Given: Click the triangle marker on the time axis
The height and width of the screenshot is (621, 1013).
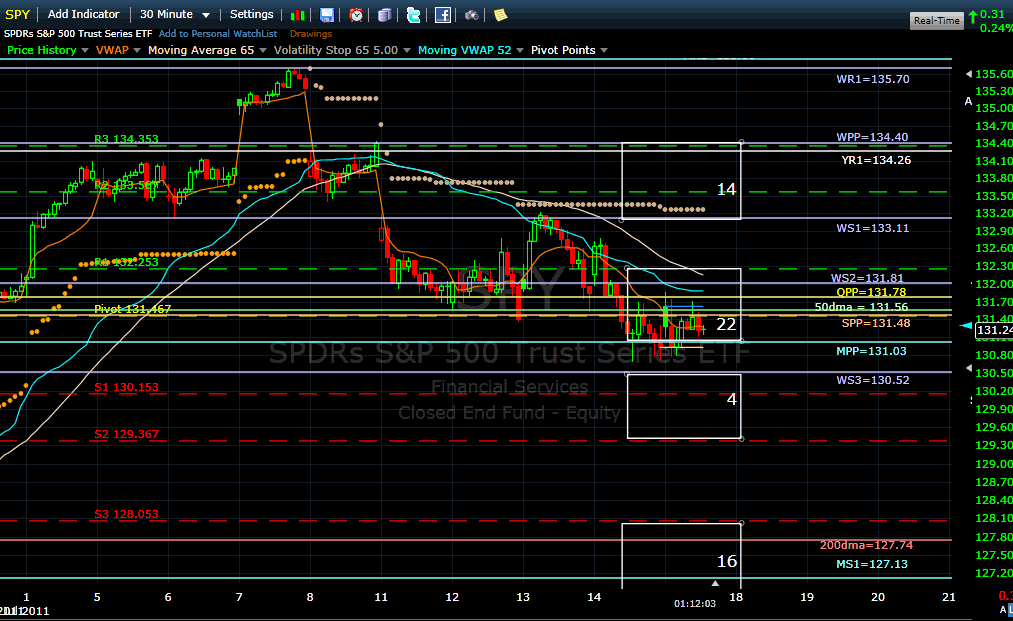Looking at the screenshot, I should [715, 584].
